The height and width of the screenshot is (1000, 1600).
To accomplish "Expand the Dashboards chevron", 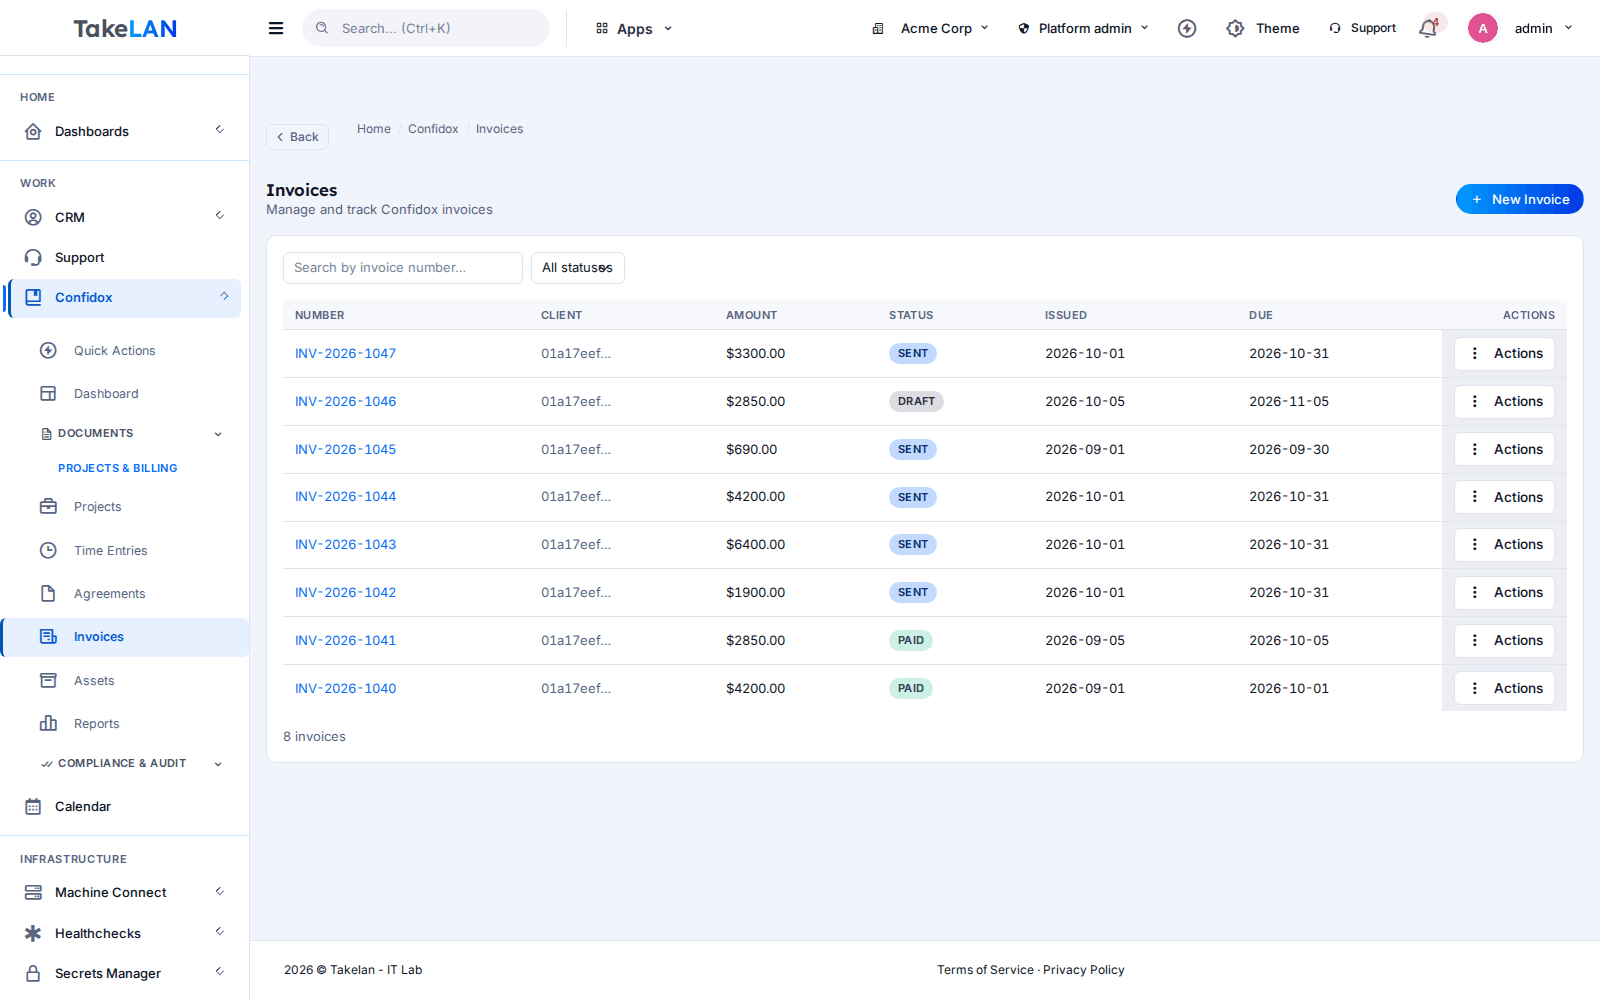I will [x=220, y=130].
